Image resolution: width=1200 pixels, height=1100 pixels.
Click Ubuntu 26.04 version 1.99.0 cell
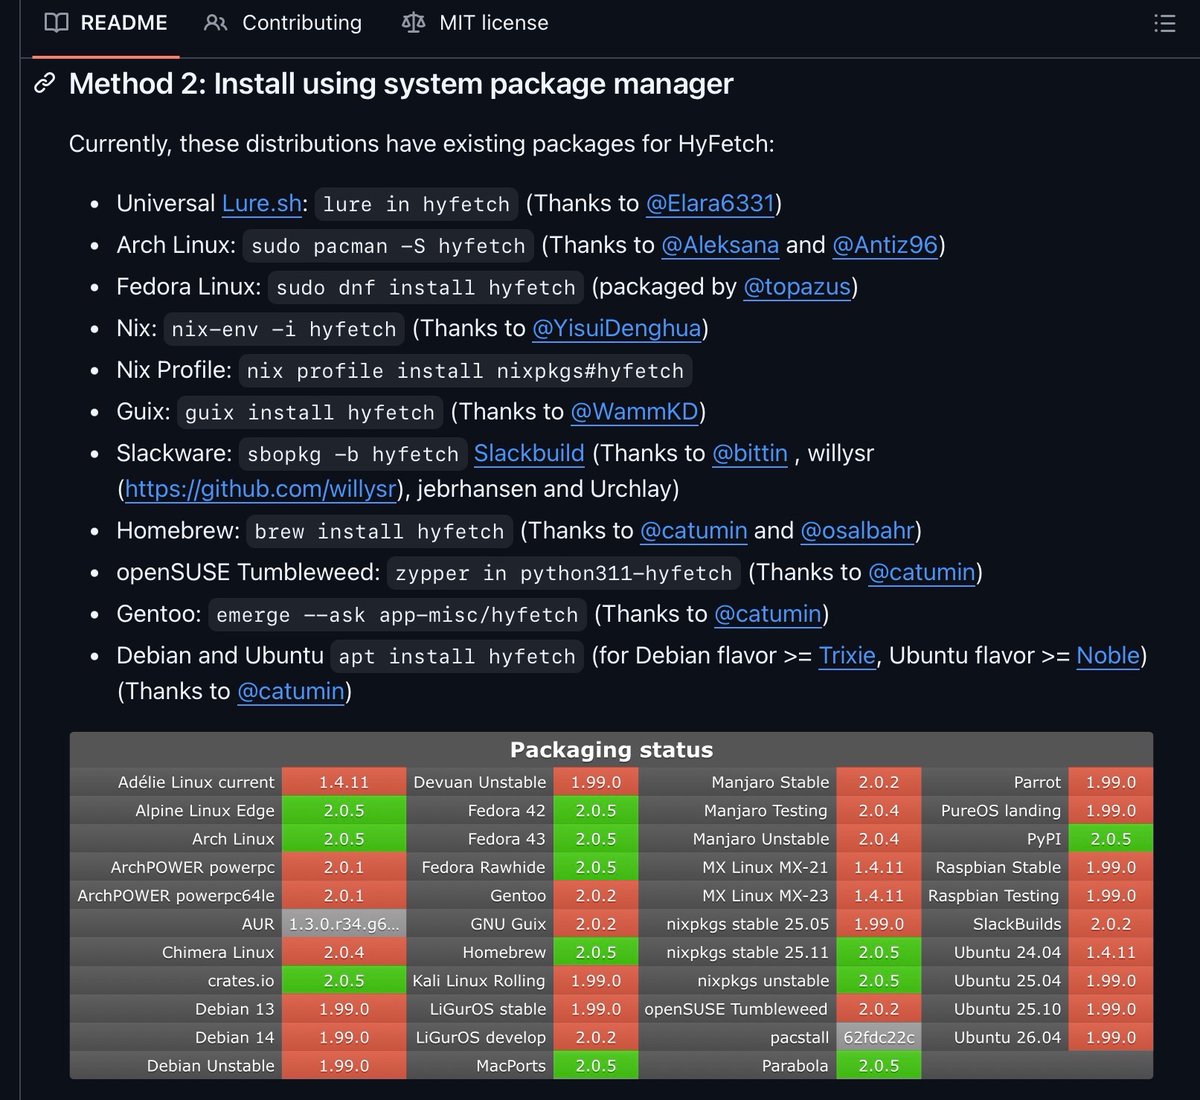pos(1111,1037)
